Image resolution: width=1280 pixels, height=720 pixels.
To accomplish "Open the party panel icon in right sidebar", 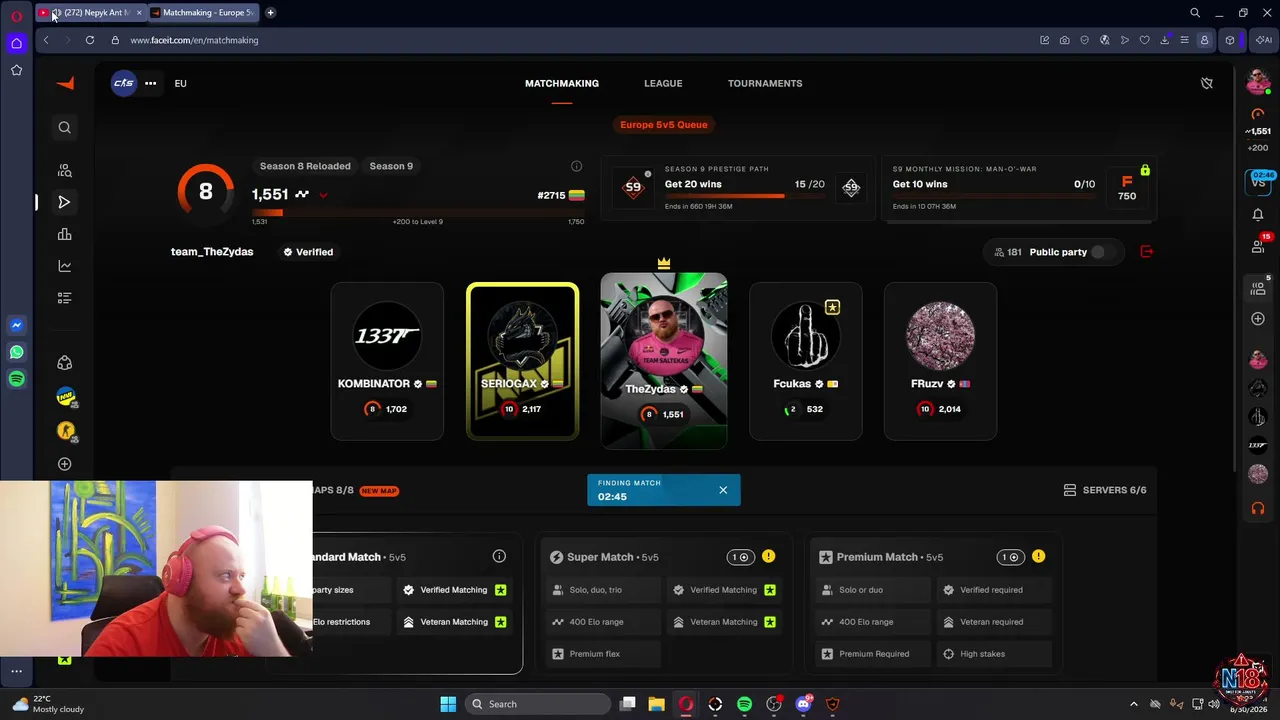I will point(1258,288).
